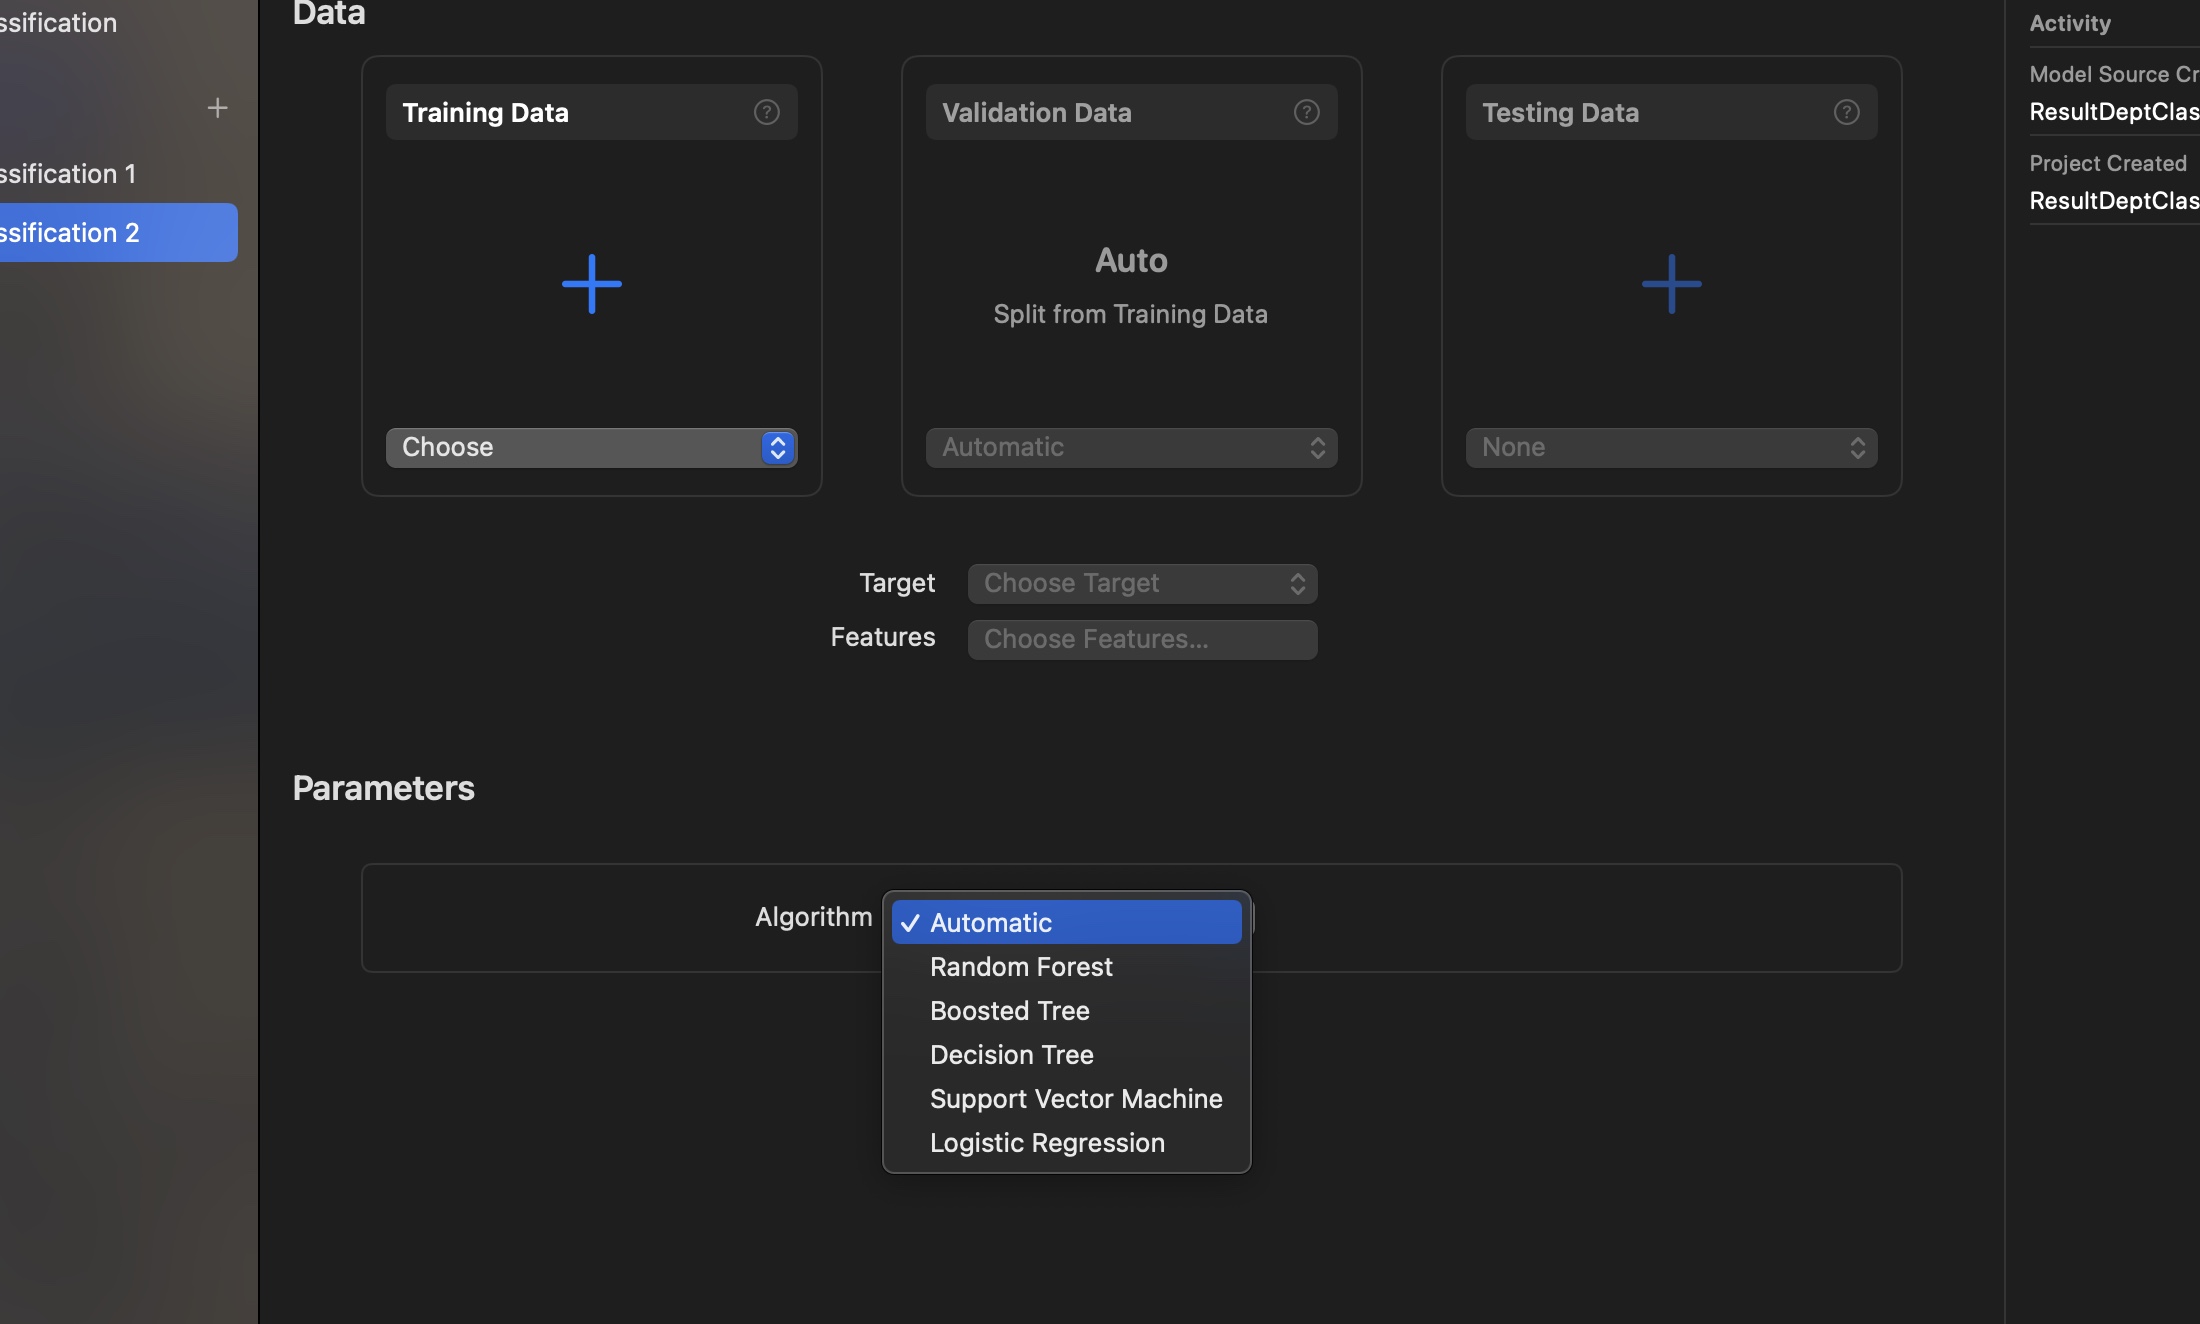Select Random Forest algorithm option

(1021, 967)
